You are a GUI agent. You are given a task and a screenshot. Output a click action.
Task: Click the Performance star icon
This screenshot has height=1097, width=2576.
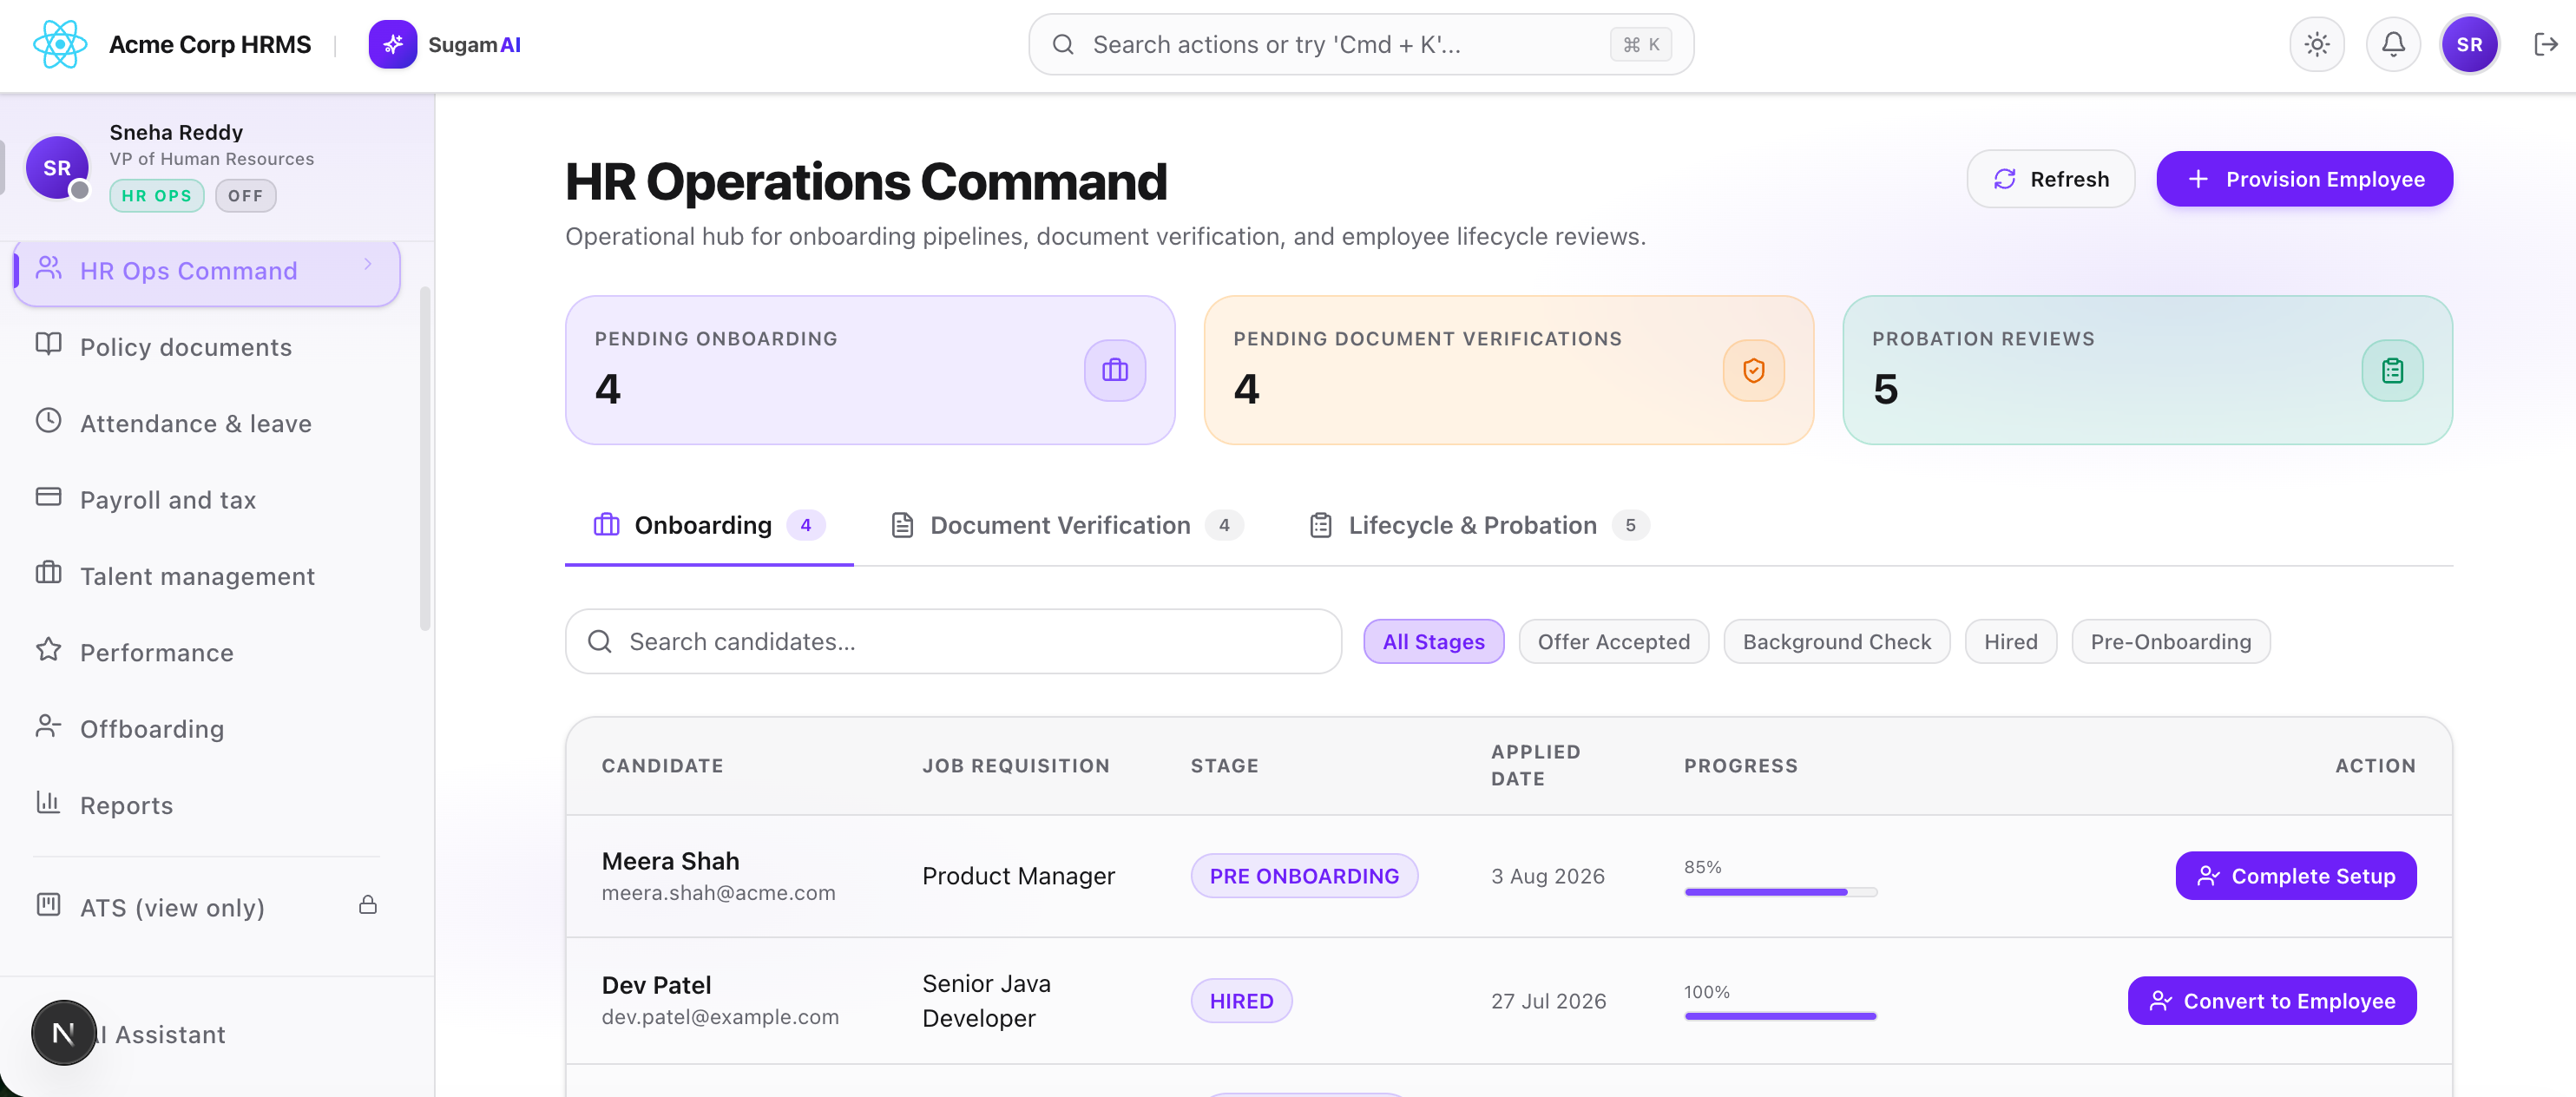pyautogui.click(x=48, y=650)
